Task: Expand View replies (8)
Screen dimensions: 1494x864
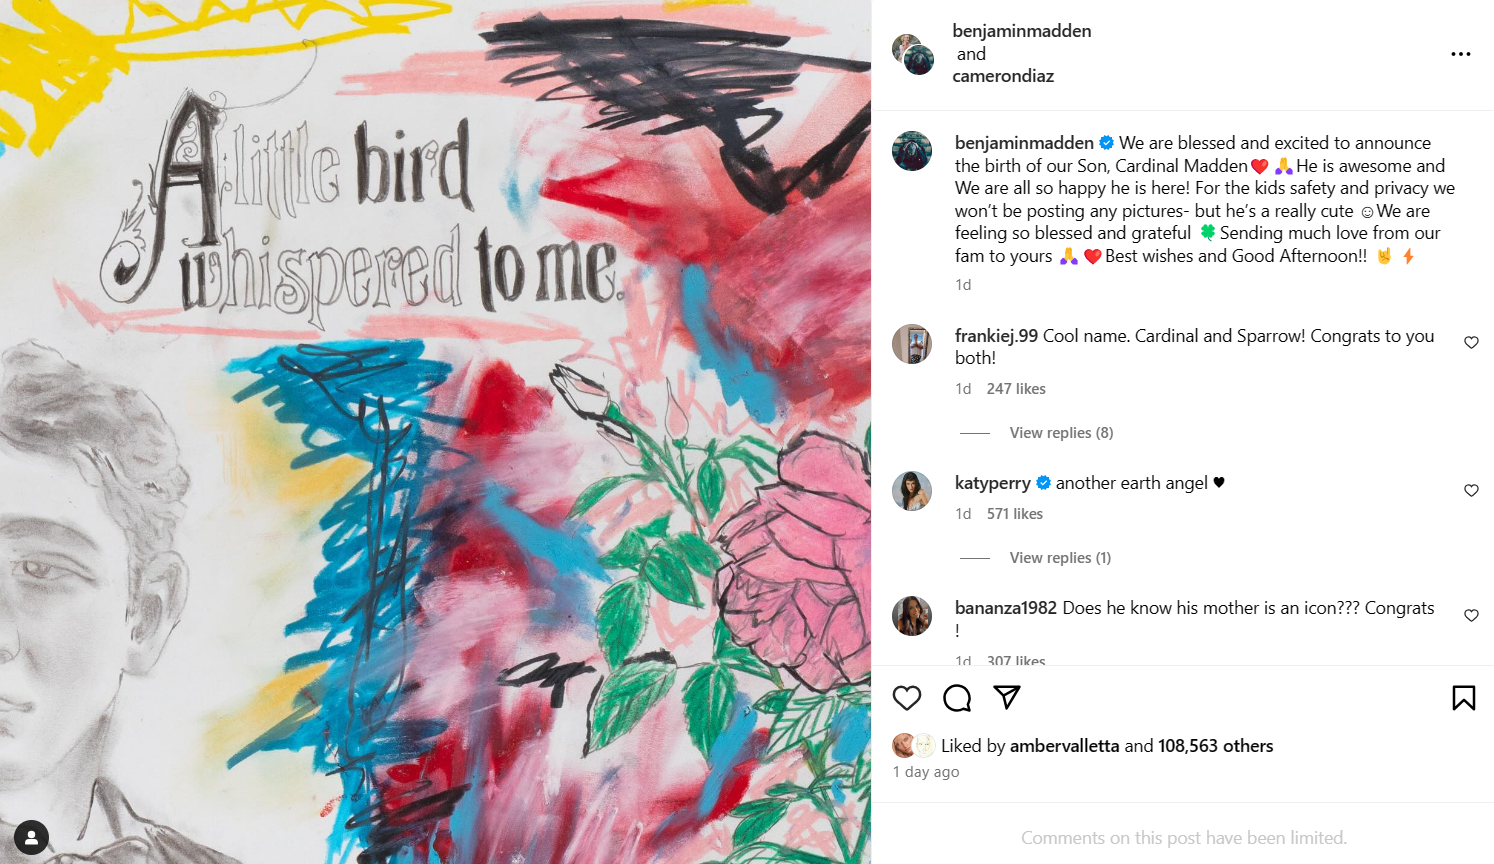Action: click(1061, 433)
